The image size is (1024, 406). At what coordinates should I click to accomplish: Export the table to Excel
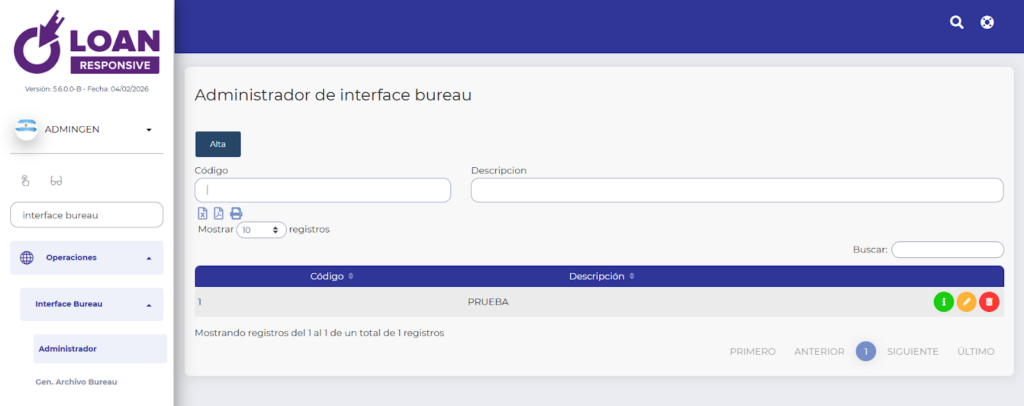point(202,213)
